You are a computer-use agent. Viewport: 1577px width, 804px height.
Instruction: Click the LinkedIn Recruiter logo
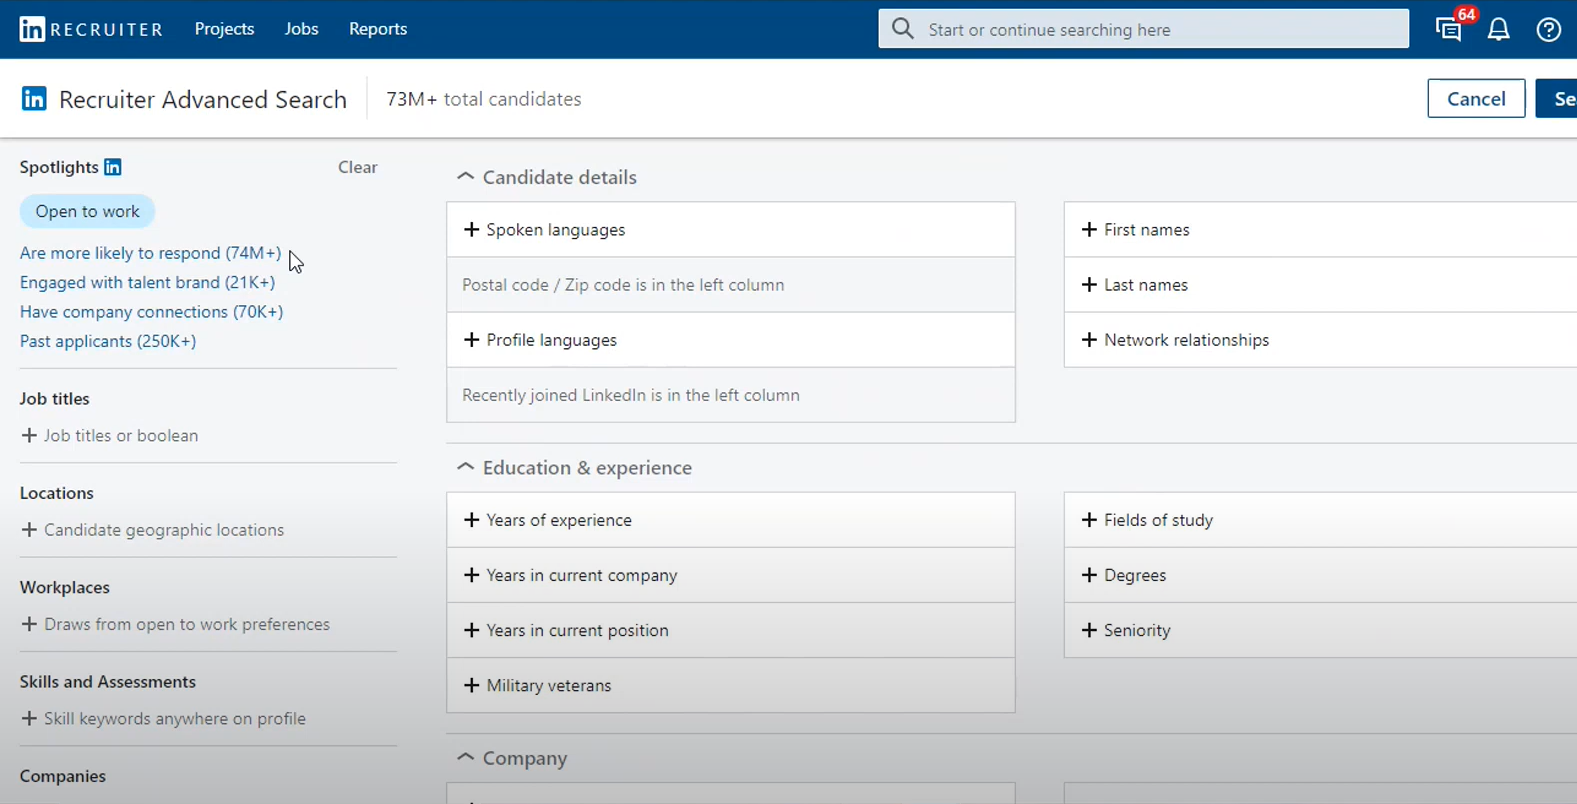click(91, 29)
